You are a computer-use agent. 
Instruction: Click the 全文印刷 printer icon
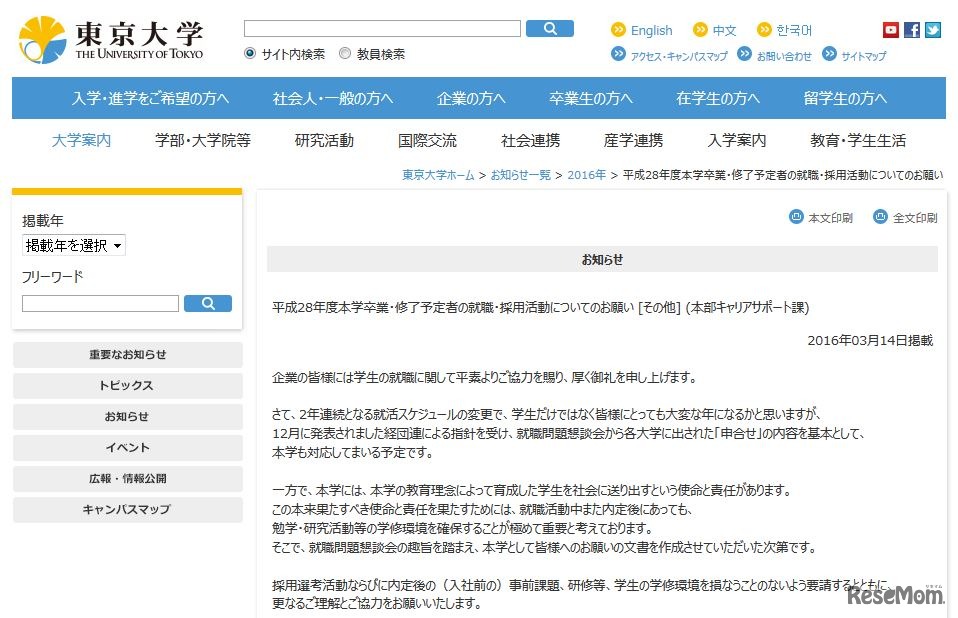coord(879,216)
